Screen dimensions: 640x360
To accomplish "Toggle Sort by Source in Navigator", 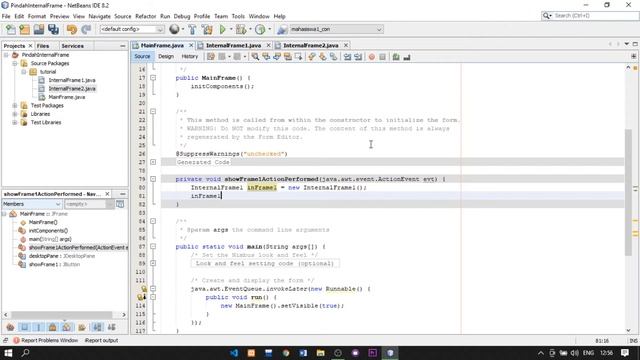I will 111,327.
